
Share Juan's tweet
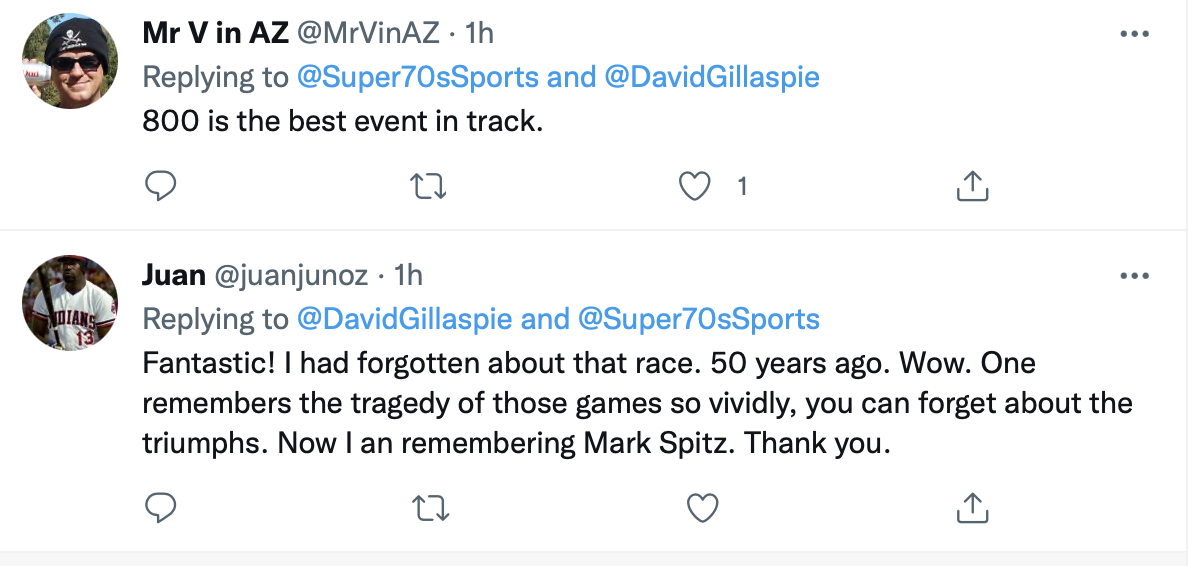pyautogui.click(x=973, y=507)
